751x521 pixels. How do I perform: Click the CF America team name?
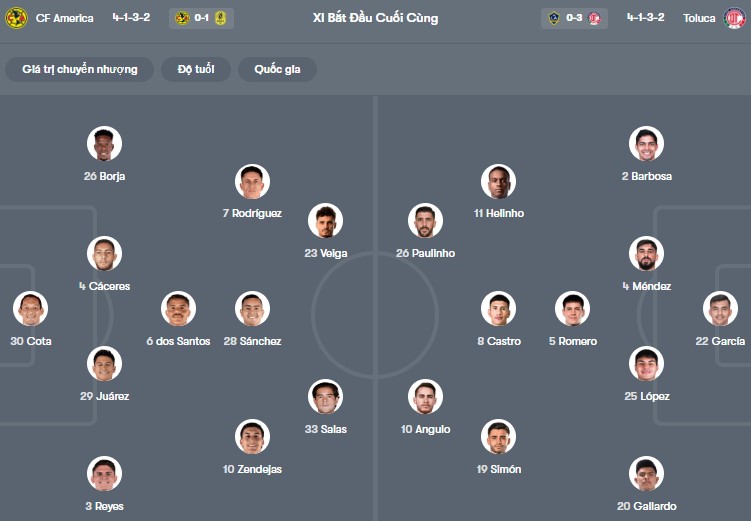coord(65,18)
